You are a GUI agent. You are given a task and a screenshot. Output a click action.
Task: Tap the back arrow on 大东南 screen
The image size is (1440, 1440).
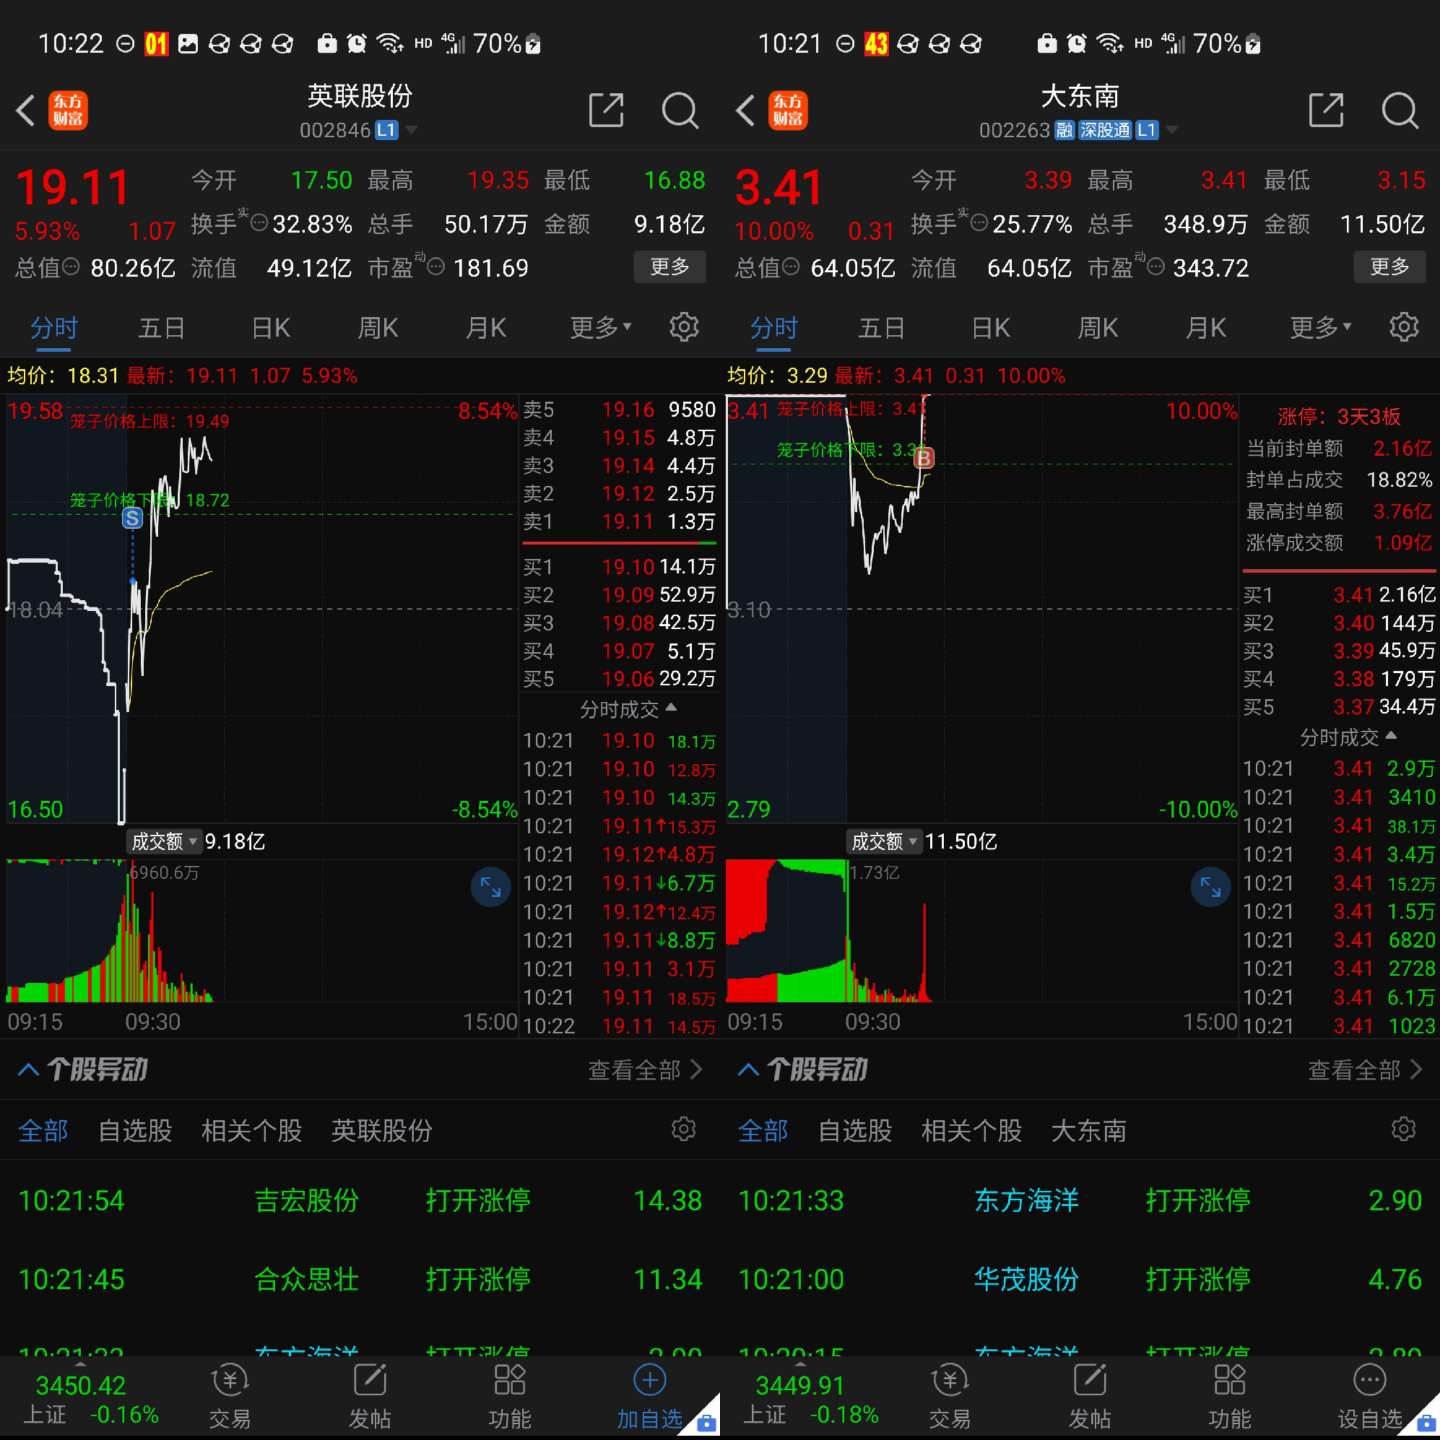(x=746, y=110)
